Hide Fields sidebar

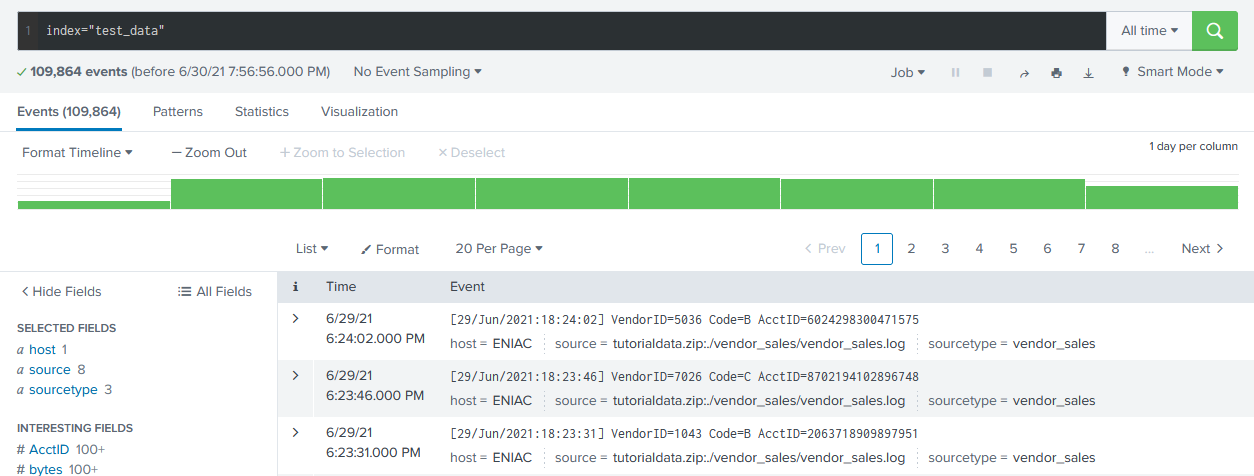tap(61, 292)
